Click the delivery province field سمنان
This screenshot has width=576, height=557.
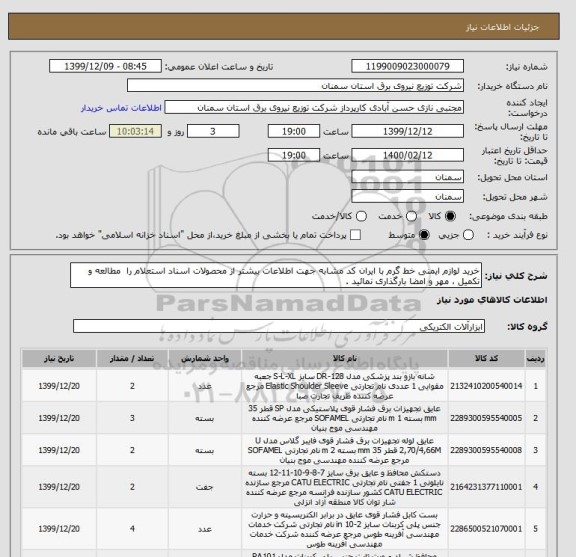coord(407,177)
